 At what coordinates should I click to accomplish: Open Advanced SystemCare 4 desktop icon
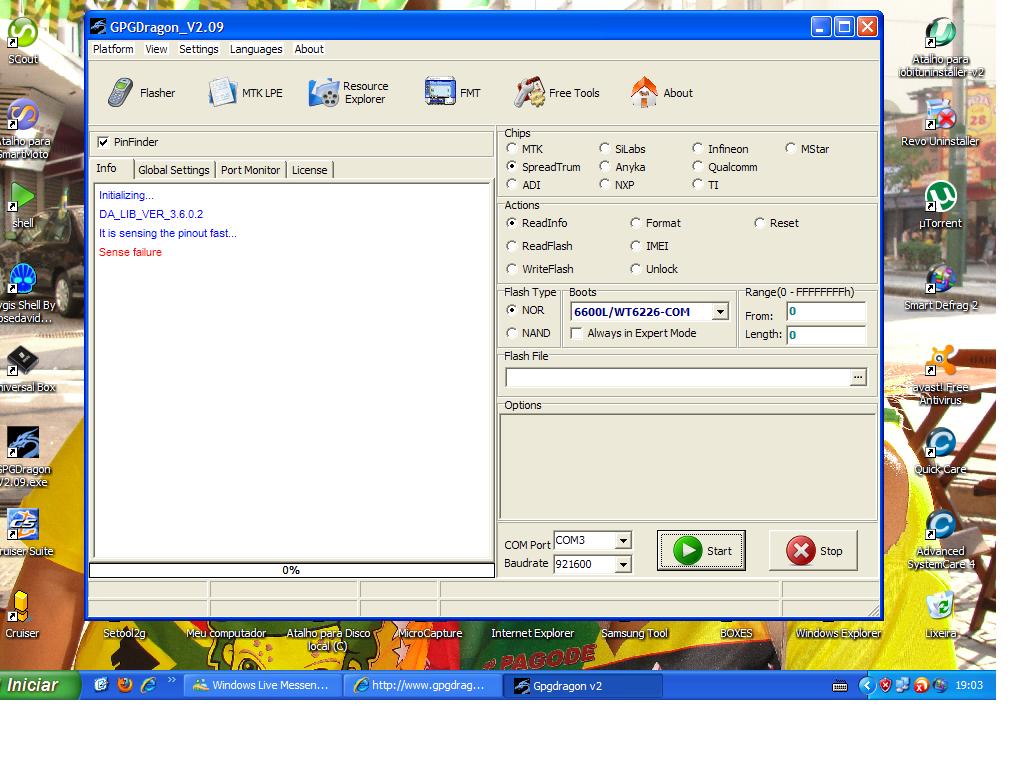(940, 539)
